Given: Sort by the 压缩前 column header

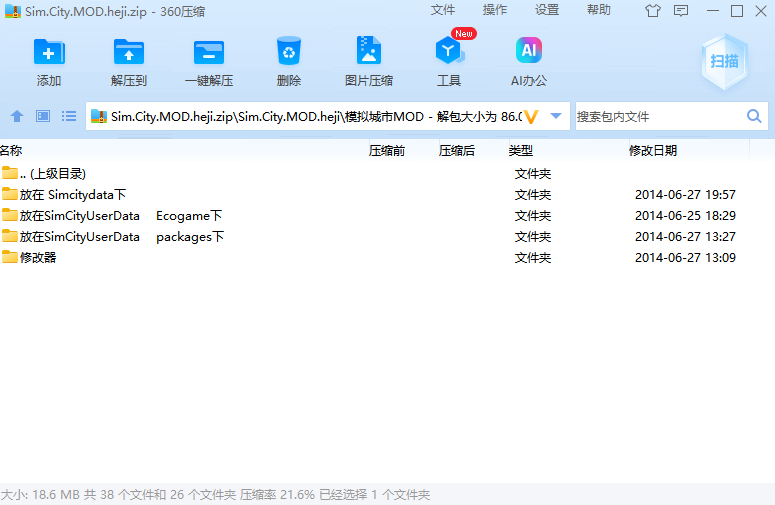Looking at the screenshot, I should 387,150.
